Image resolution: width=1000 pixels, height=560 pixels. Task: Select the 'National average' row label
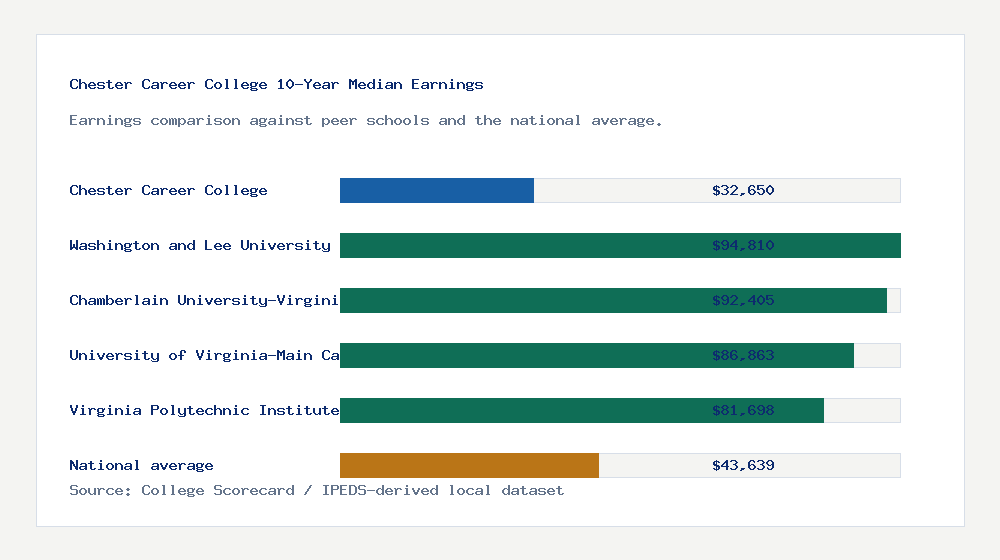[x=141, y=466]
